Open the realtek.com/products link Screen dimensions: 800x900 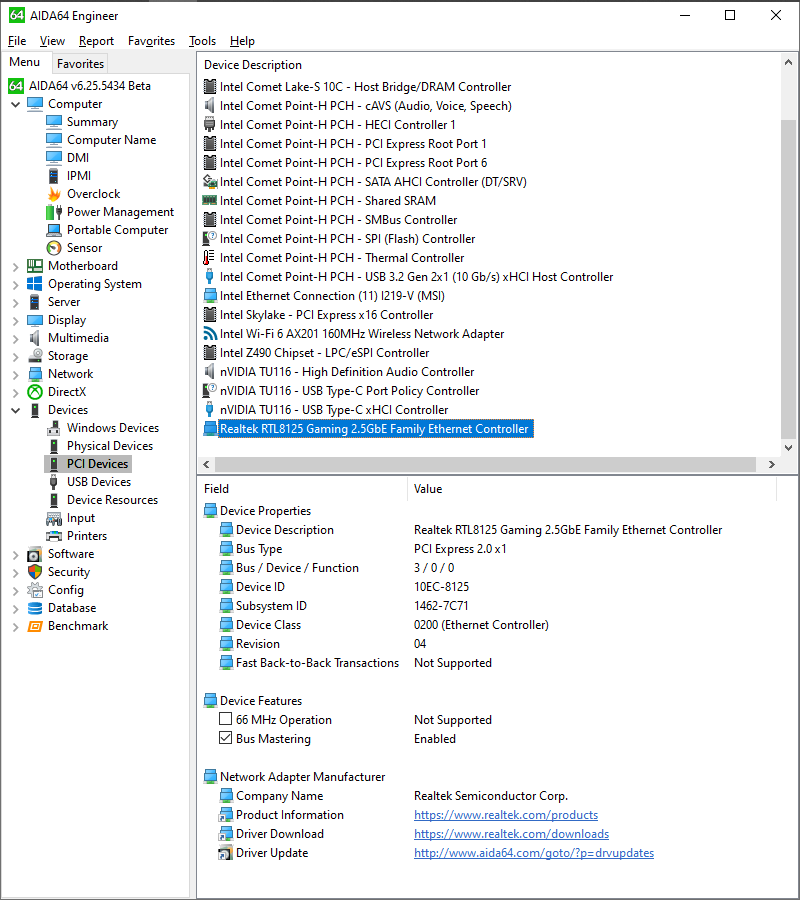(506, 815)
